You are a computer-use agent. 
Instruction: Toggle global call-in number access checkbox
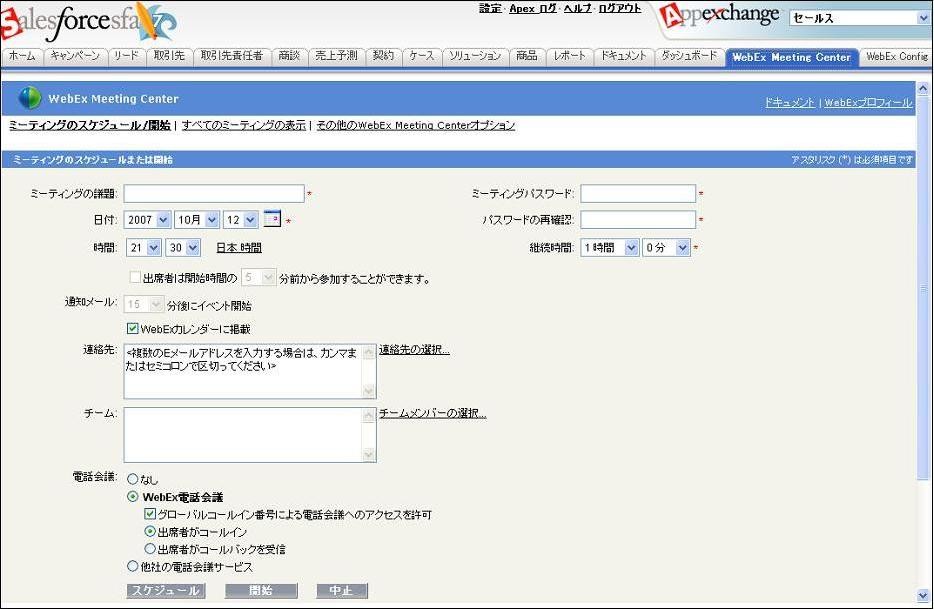[x=150, y=514]
